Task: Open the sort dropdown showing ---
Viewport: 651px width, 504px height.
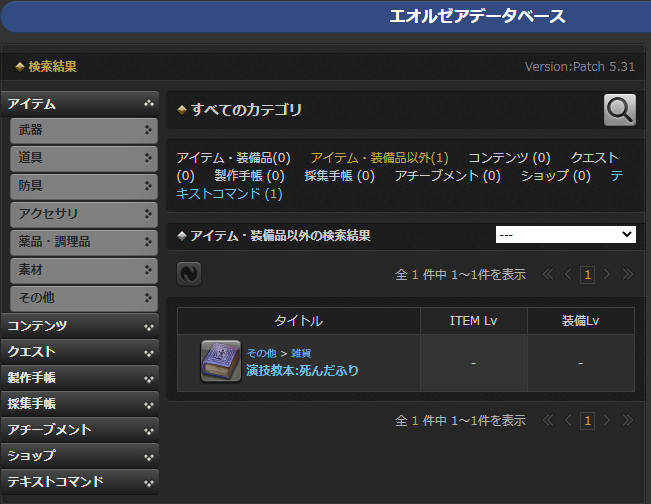Action: pos(565,235)
